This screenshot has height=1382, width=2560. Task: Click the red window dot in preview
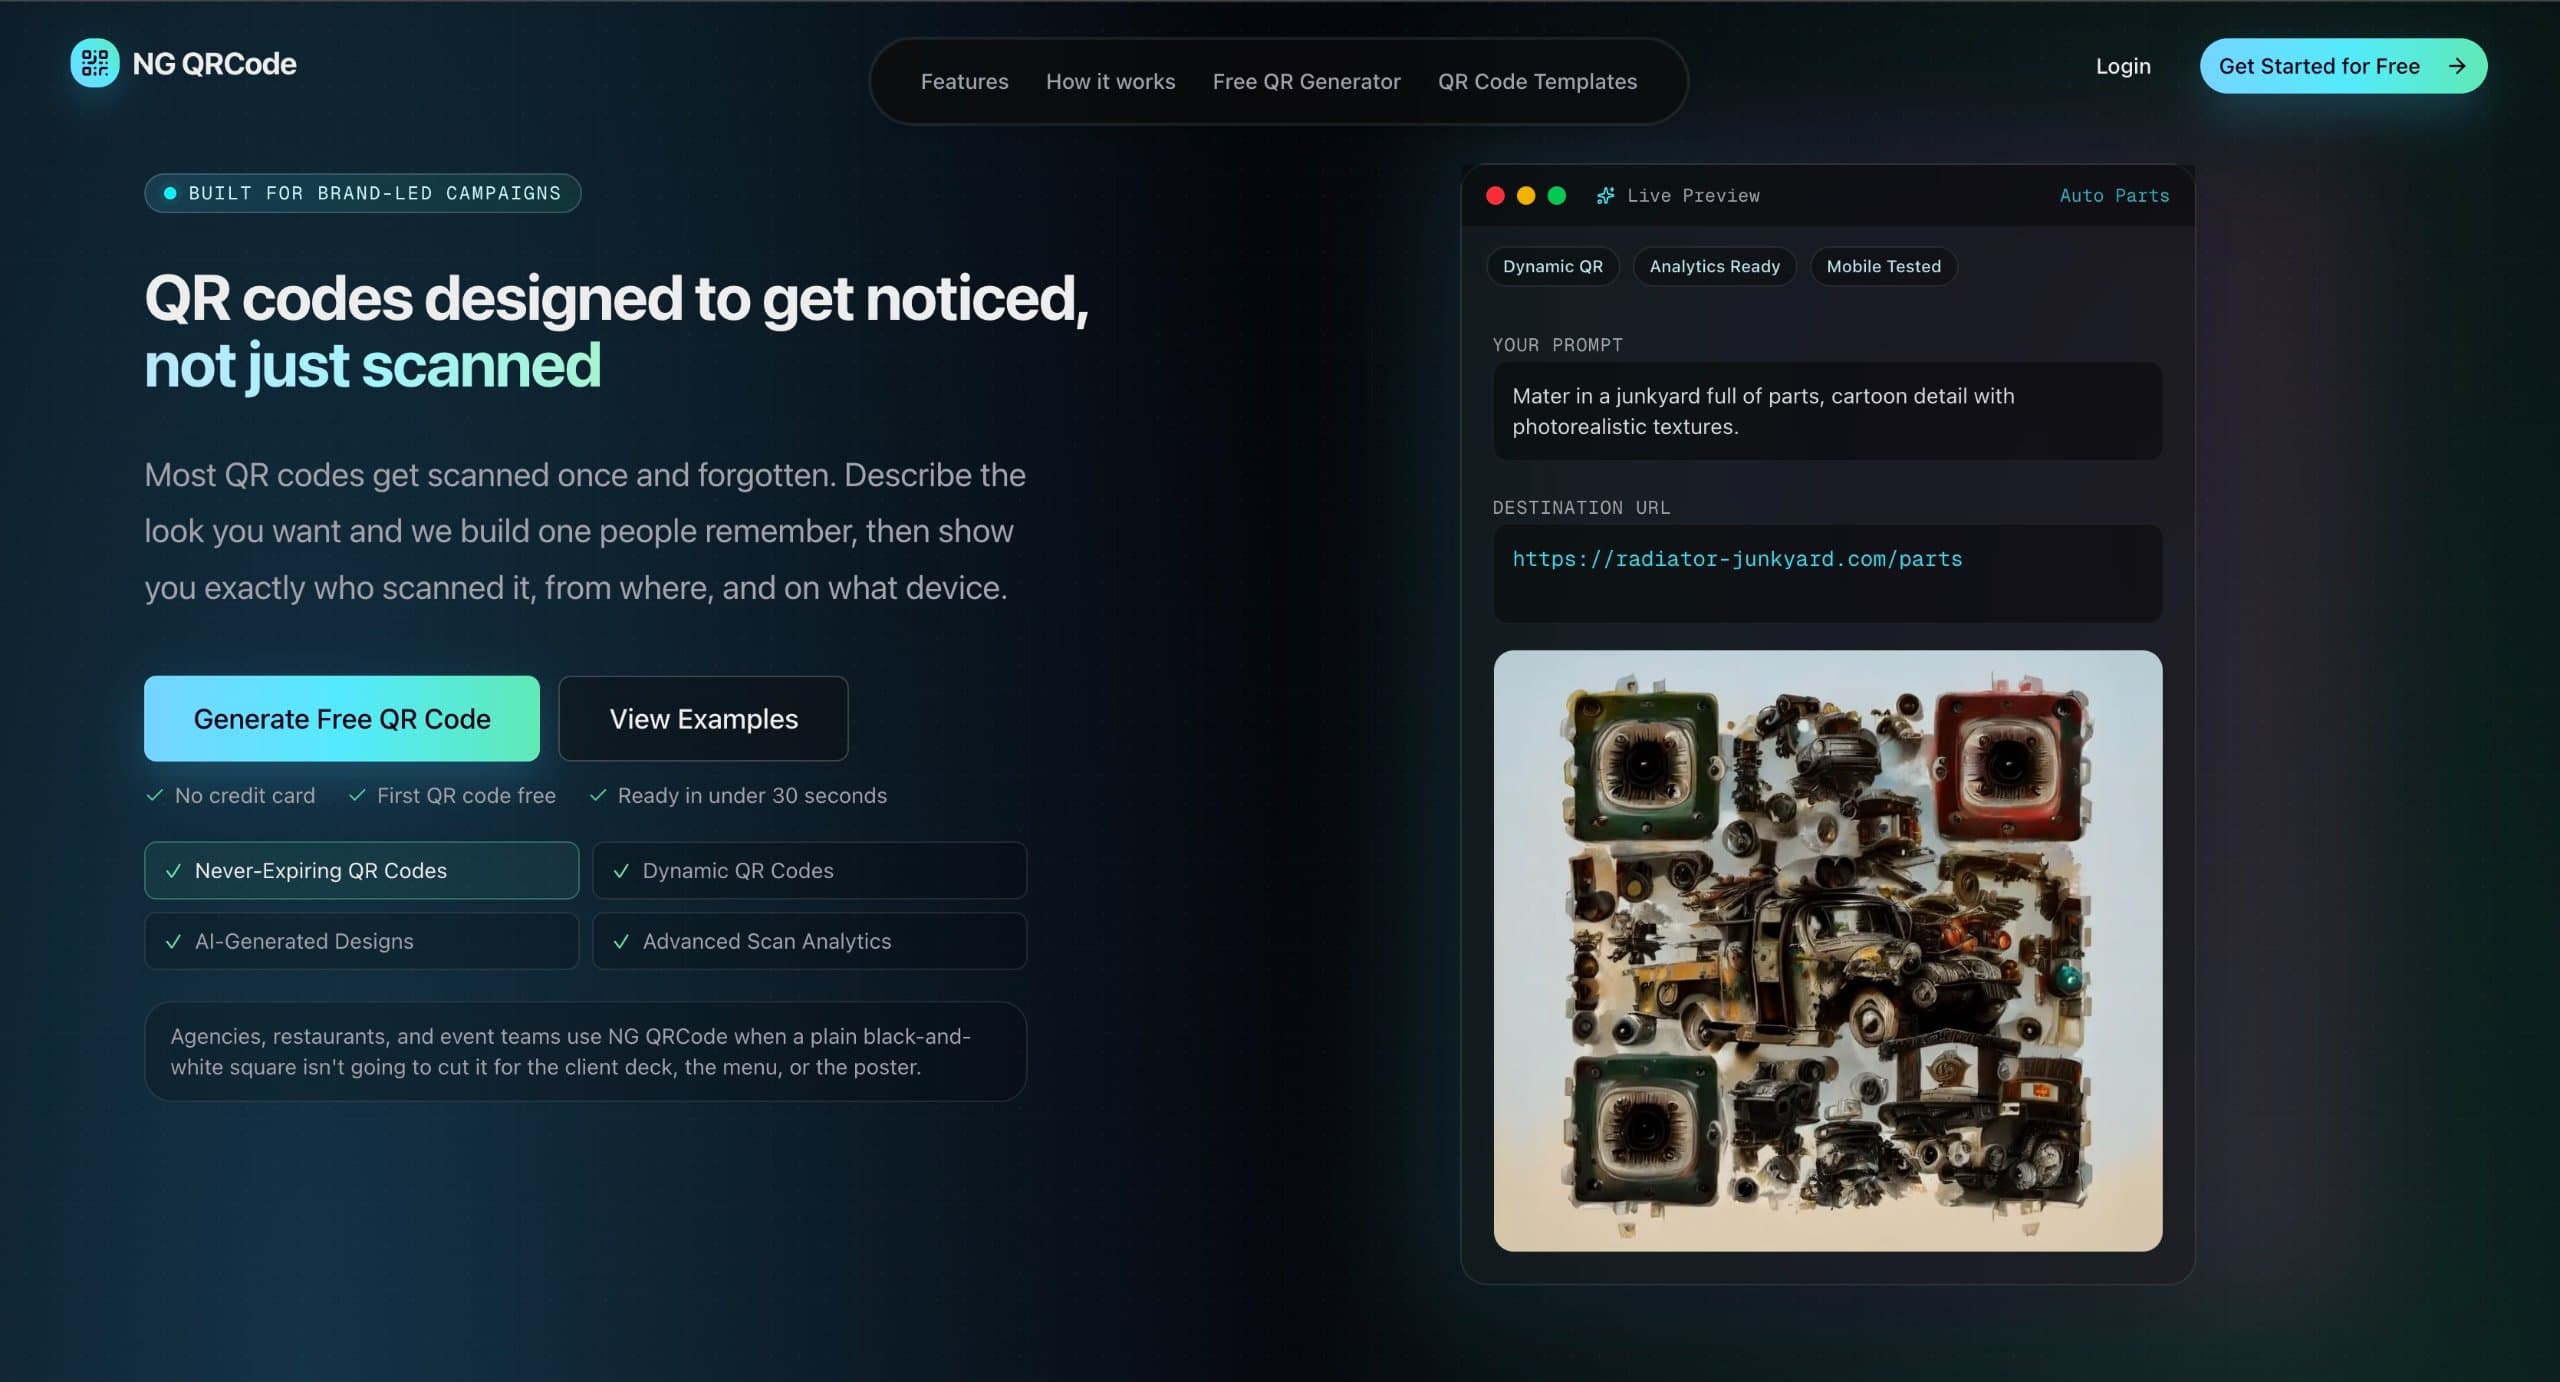tap(1495, 196)
